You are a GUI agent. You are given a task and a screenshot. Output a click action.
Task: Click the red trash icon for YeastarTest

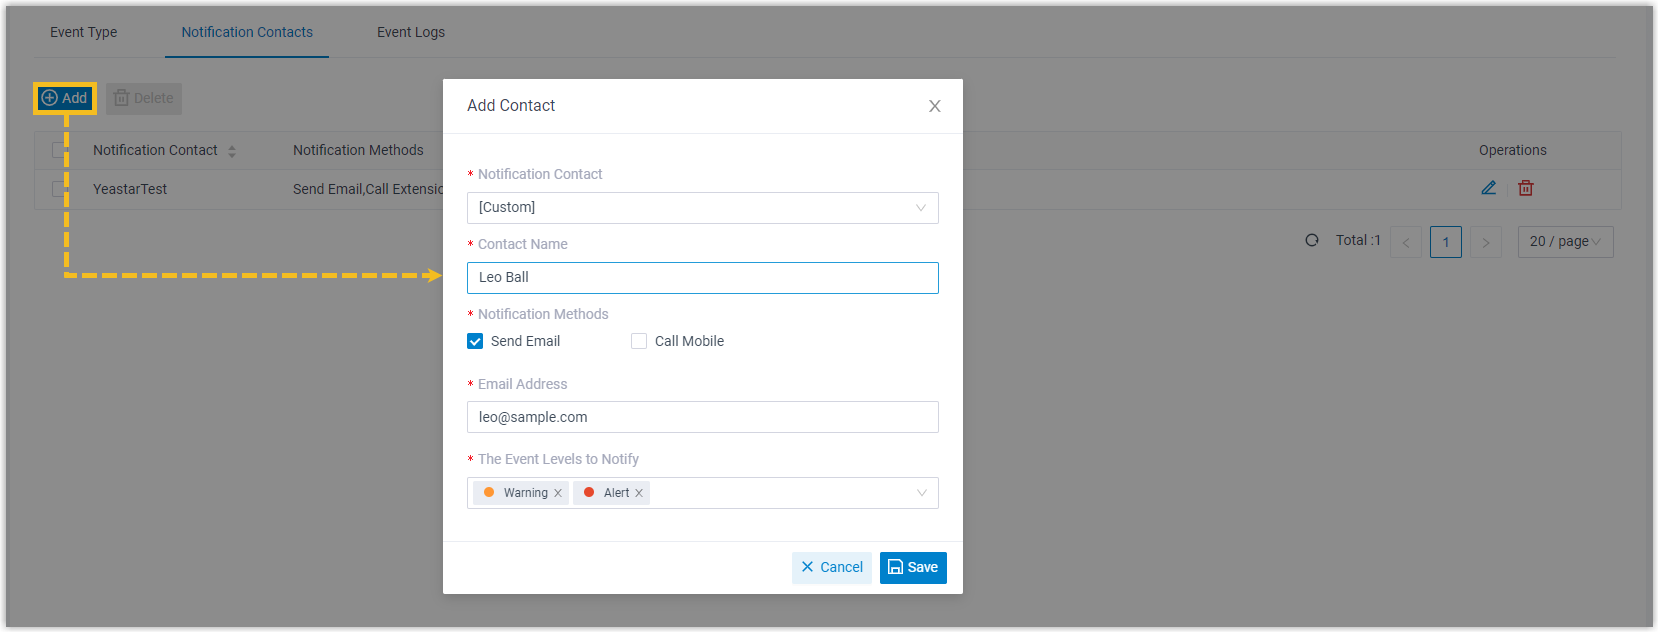(1525, 188)
